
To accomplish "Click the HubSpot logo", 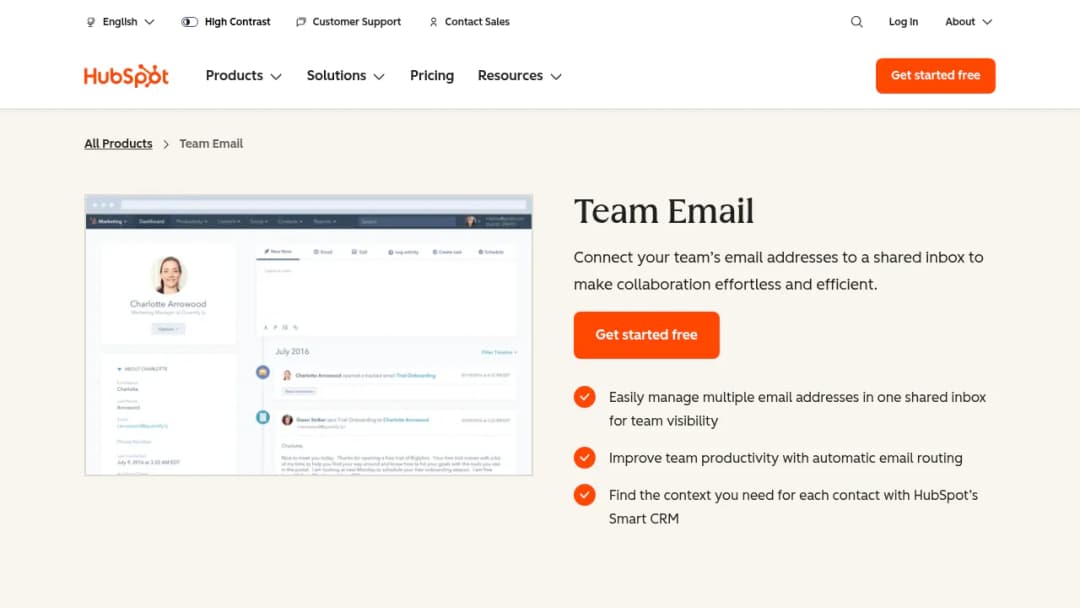I will 126,76.
